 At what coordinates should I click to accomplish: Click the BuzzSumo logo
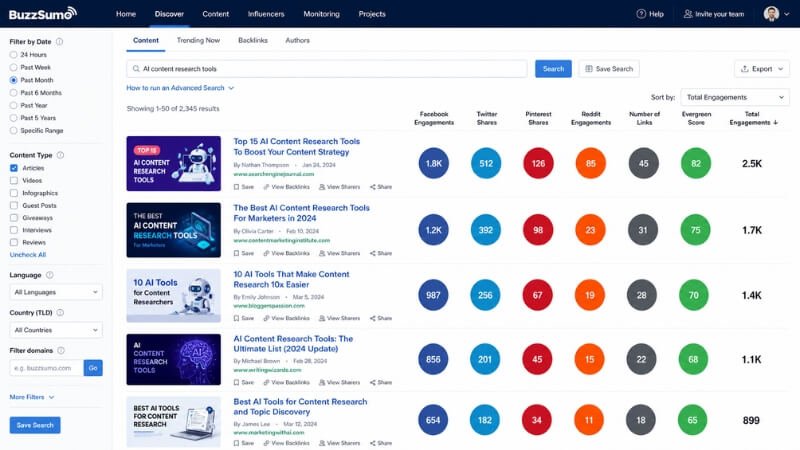pyautogui.click(x=43, y=14)
